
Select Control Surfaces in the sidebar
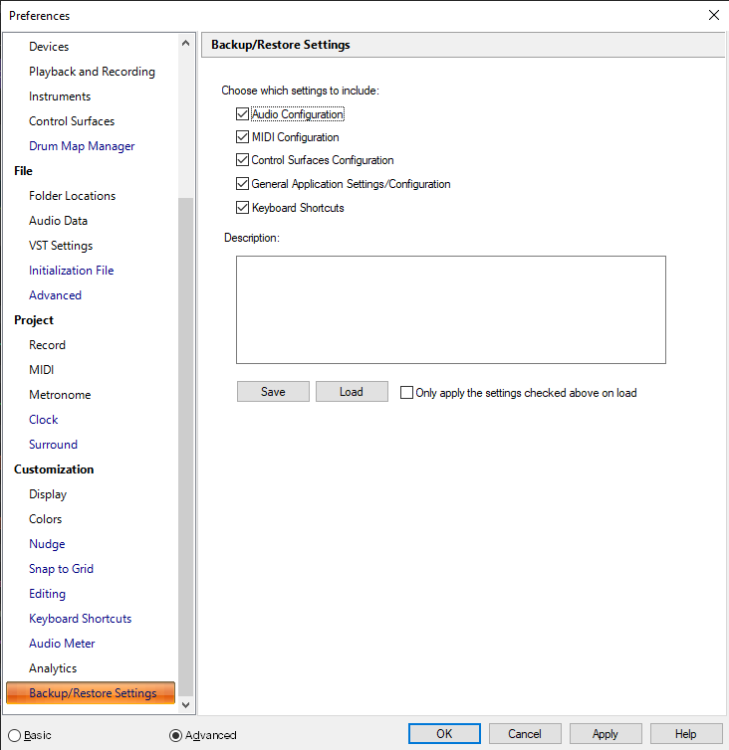coord(72,121)
